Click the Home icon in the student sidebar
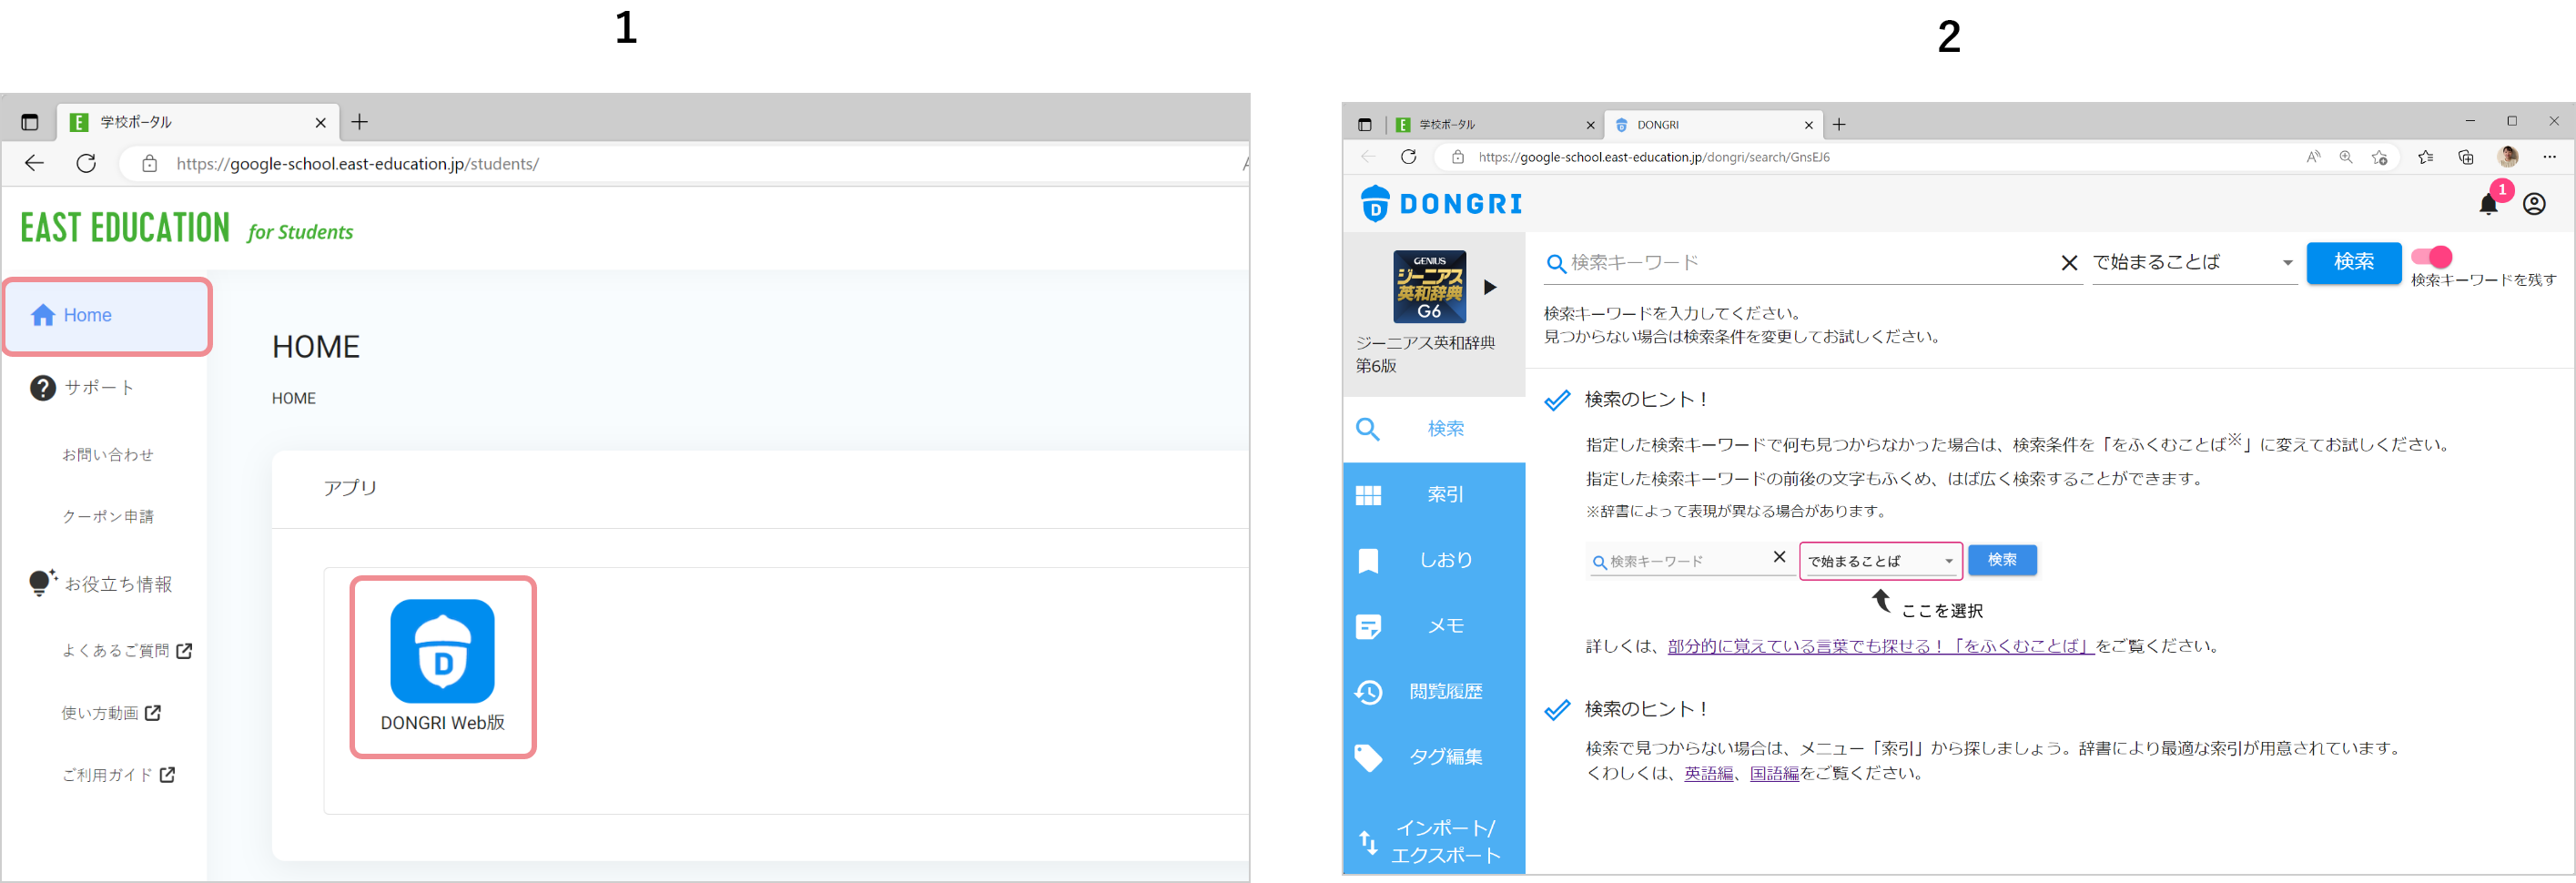The width and height of the screenshot is (2576, 883). (x=43, y=316)
